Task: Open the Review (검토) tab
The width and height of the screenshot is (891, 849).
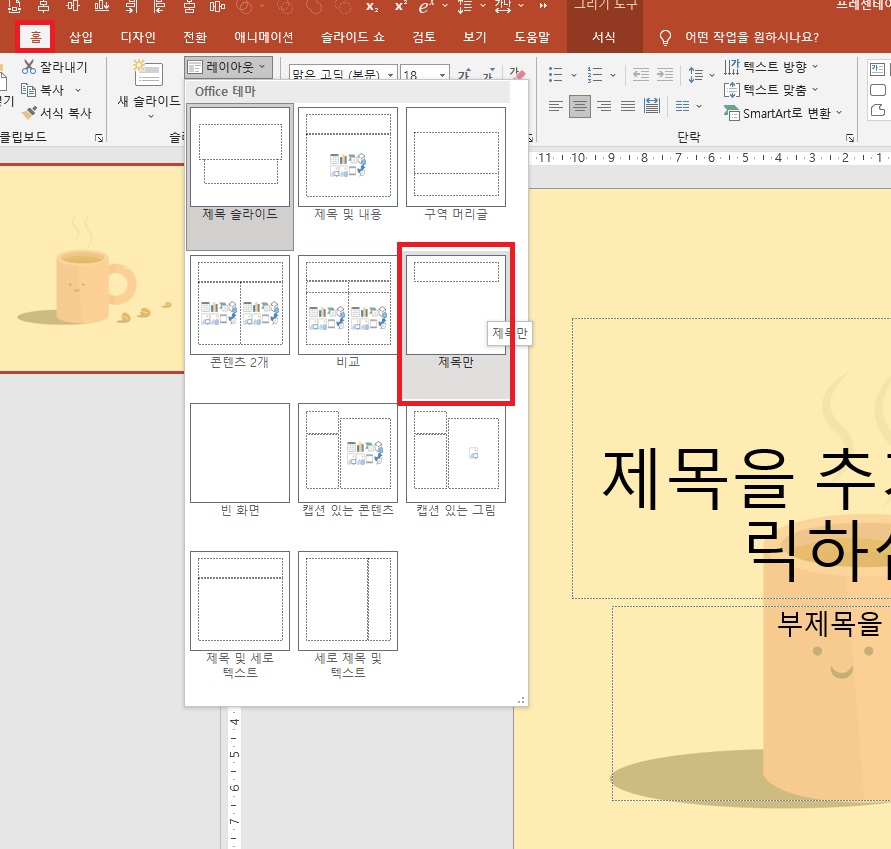Action: (424, 38)
